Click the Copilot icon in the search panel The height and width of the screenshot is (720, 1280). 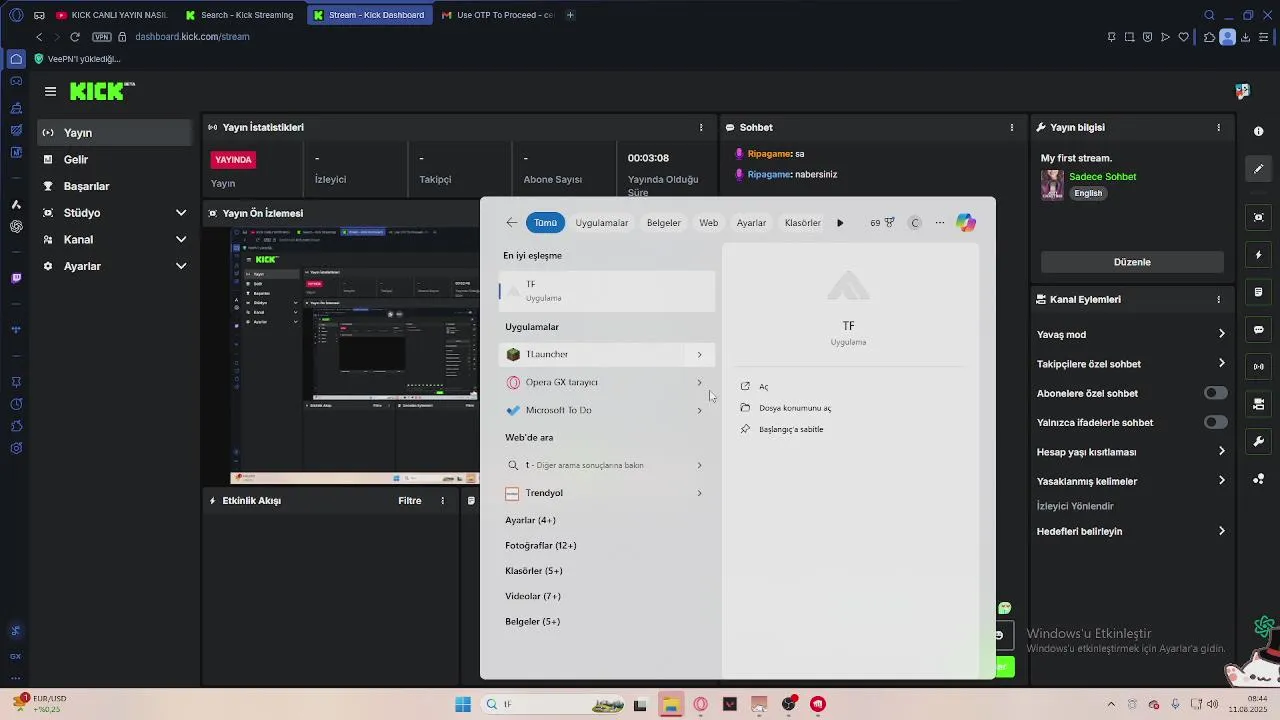click(x=966, y=223)
